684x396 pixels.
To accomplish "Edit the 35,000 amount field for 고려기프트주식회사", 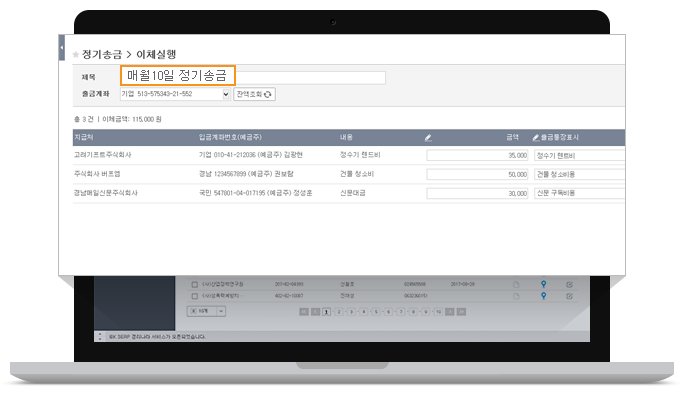I will 478,155.
